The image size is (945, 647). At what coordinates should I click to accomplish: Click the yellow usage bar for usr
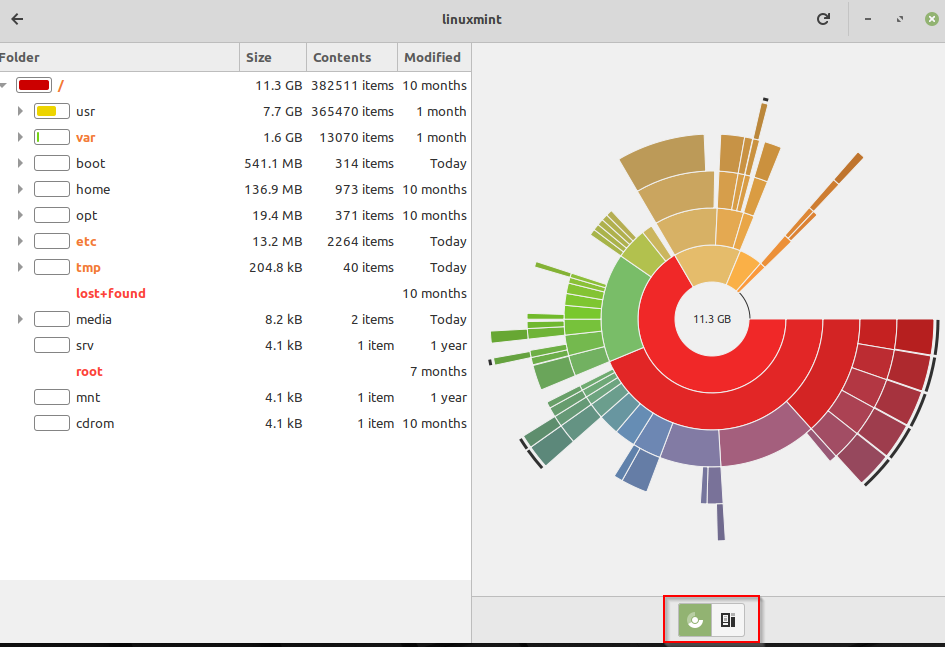click(52, 111)
